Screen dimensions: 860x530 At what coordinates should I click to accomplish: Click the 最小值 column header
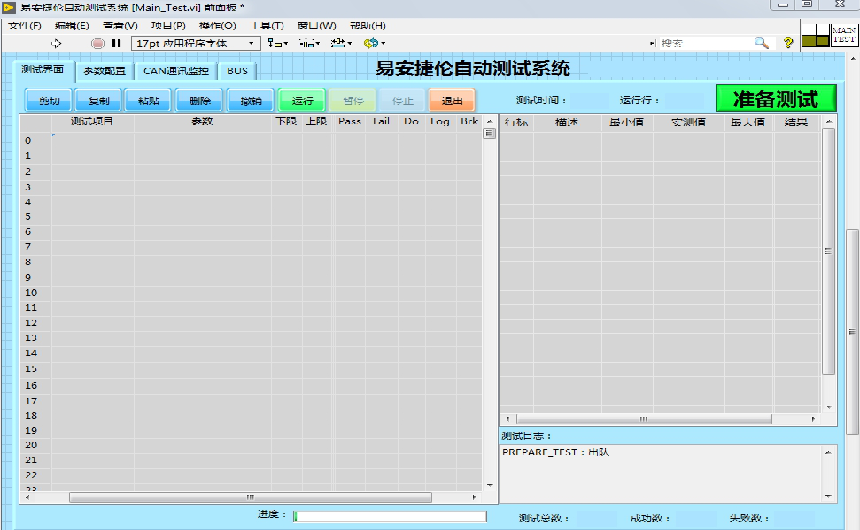pyautogui.click(x=627, y=122)
